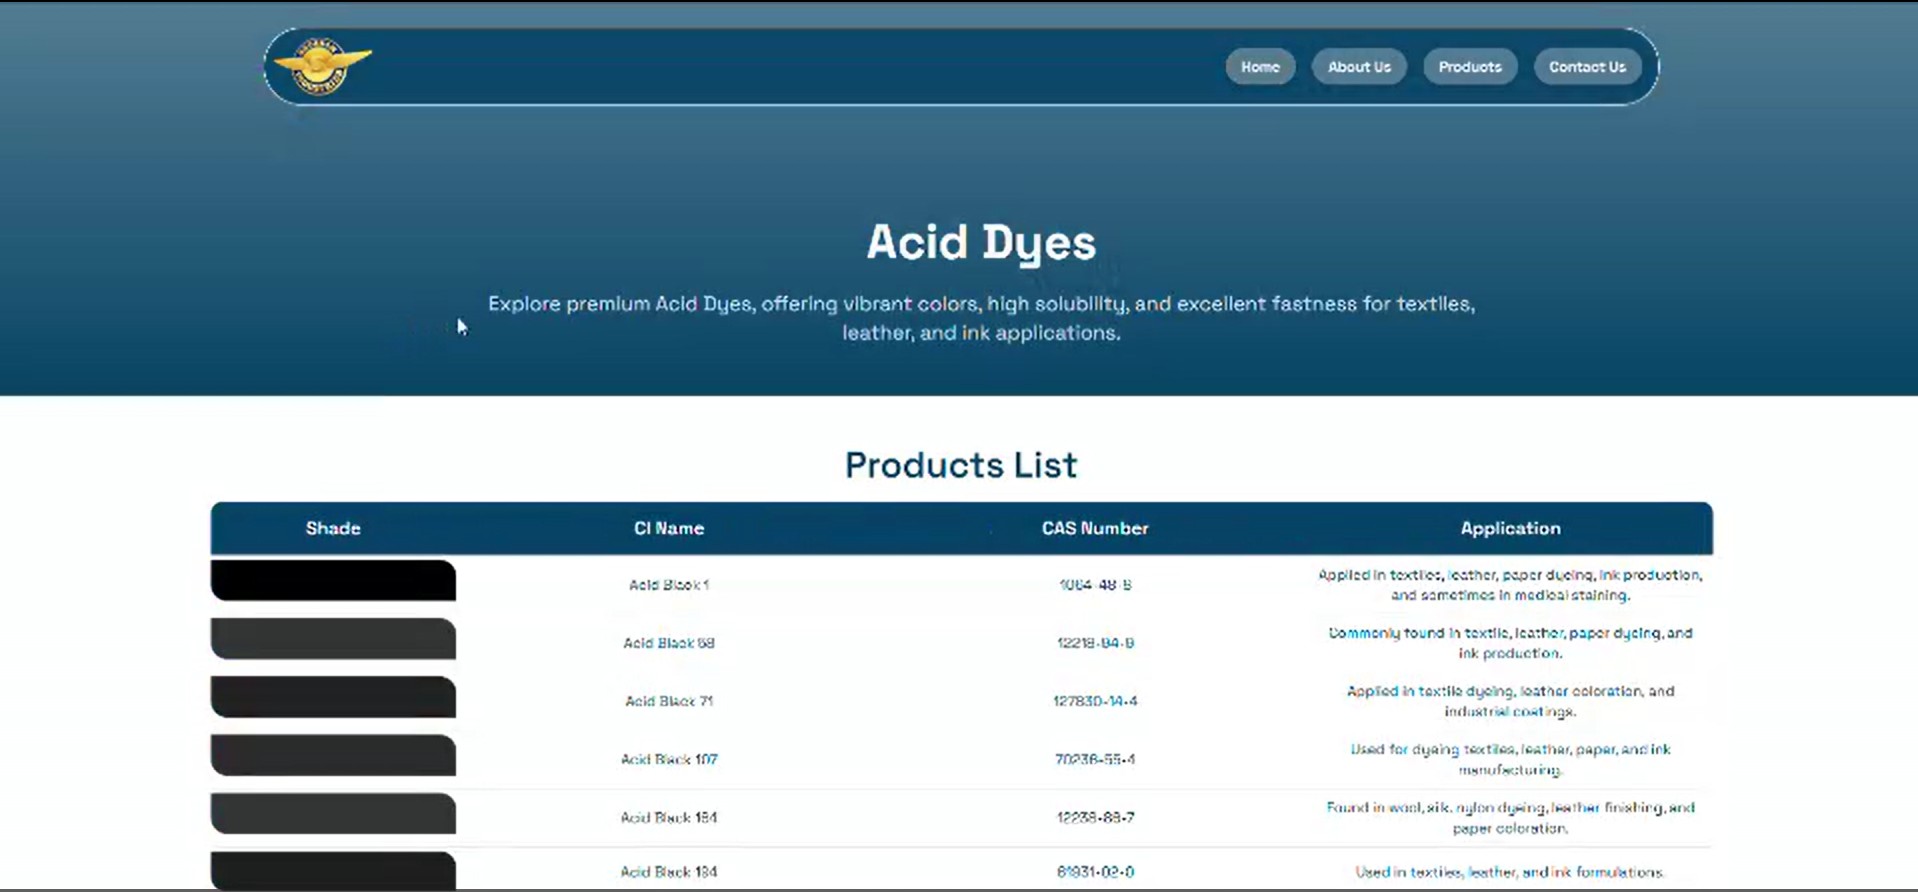Go to the Home page
The width and height of the screenshot is (1918, 892).
1260,67
